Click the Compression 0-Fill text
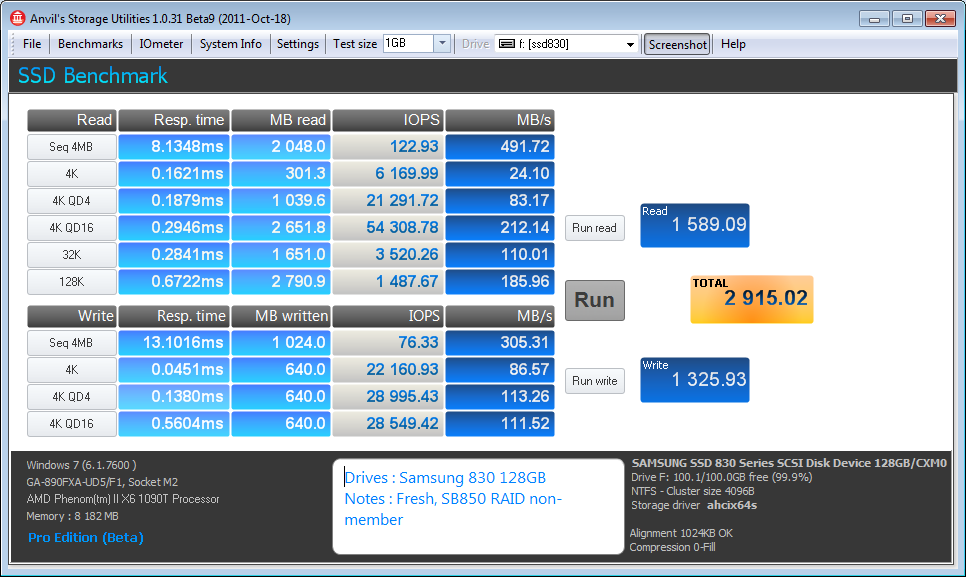 673,547
